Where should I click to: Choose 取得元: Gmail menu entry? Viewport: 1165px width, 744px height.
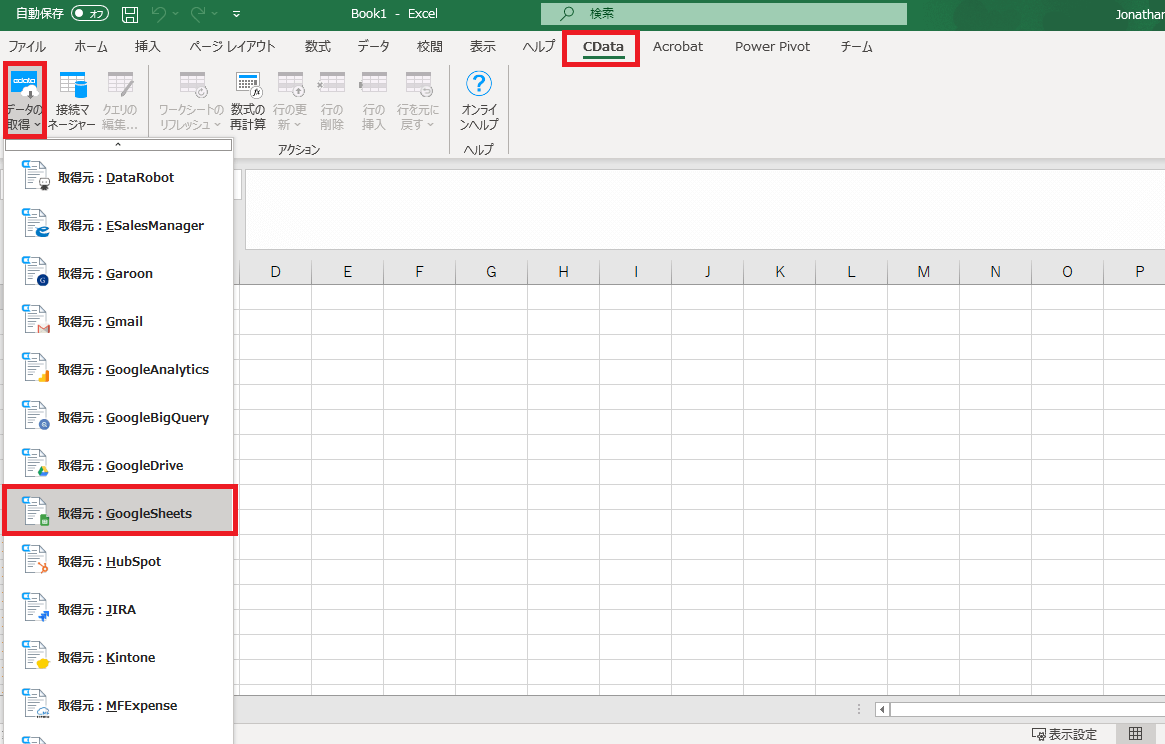click(119, 321)
